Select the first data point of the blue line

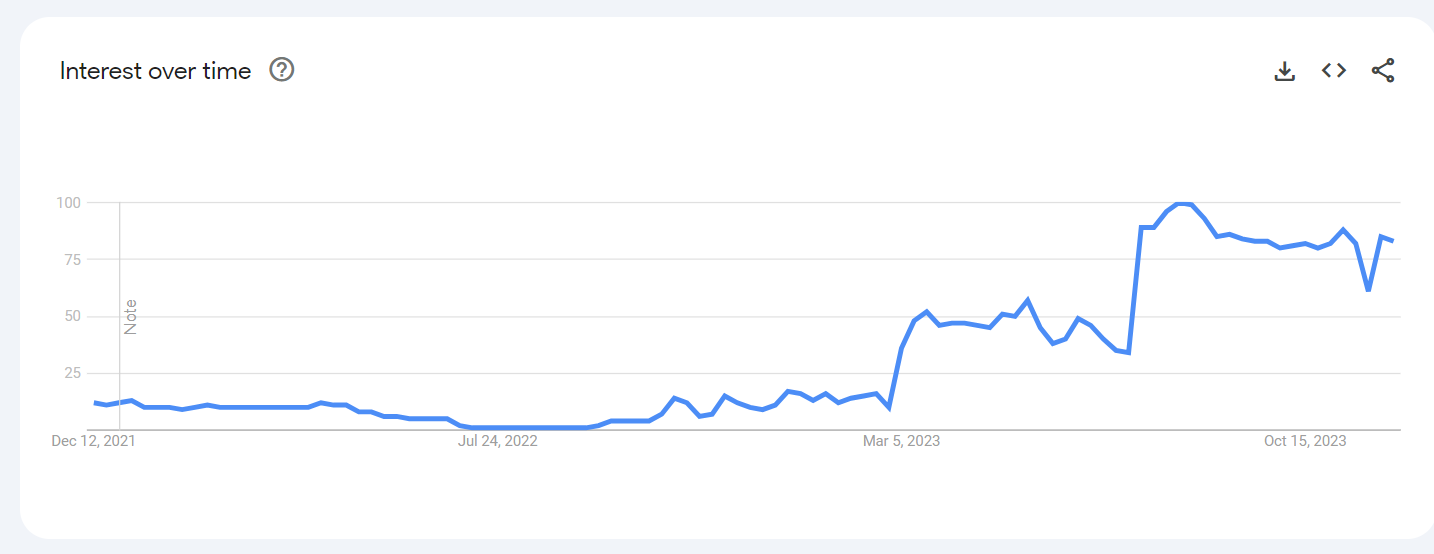pos(96,403)
